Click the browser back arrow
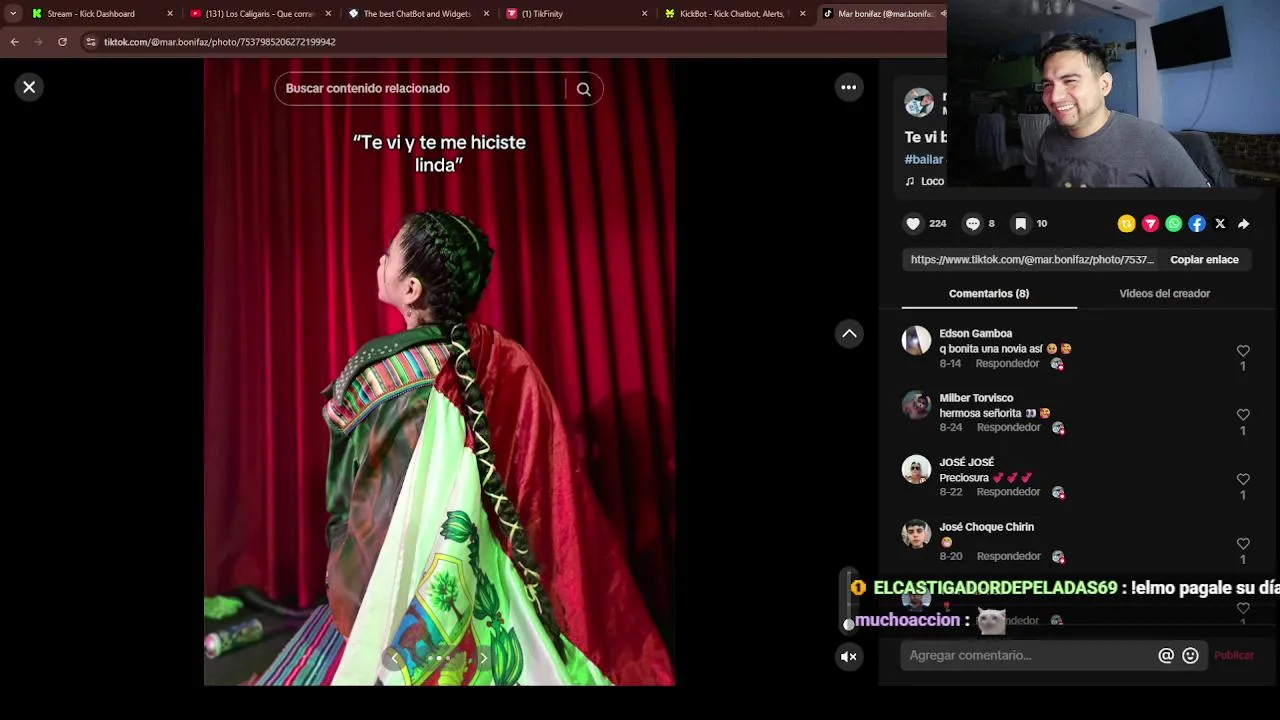 pos(14,42)
